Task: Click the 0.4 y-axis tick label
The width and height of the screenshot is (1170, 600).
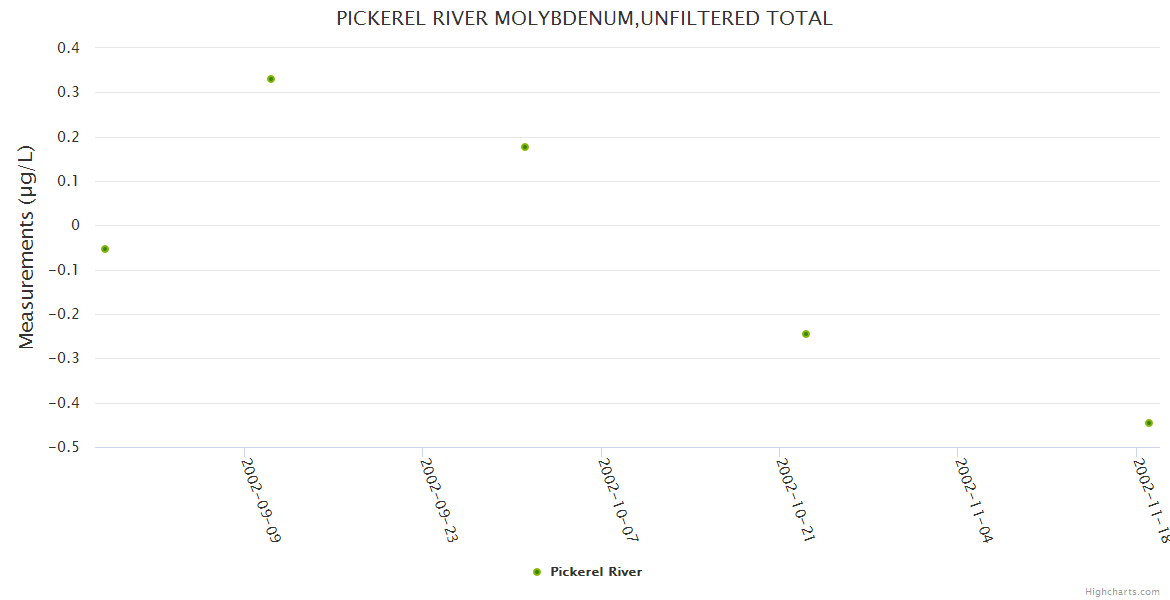Action: [70, 48]
